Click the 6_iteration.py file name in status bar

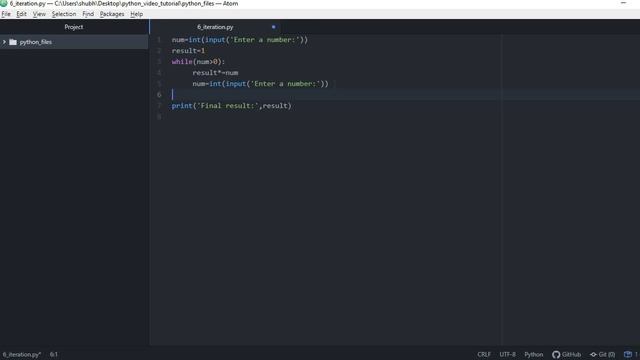pos(22,354)
